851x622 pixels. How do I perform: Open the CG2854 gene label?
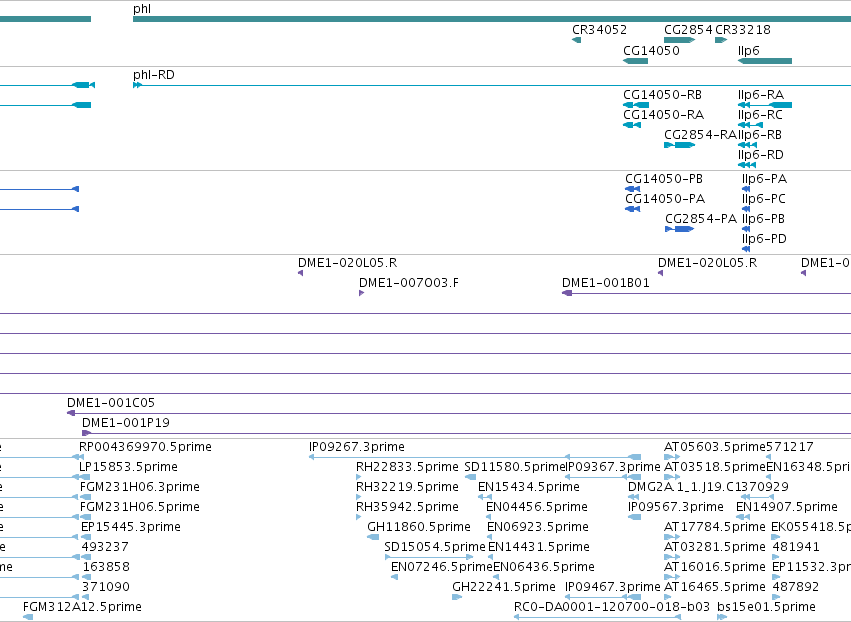[688, 30]
